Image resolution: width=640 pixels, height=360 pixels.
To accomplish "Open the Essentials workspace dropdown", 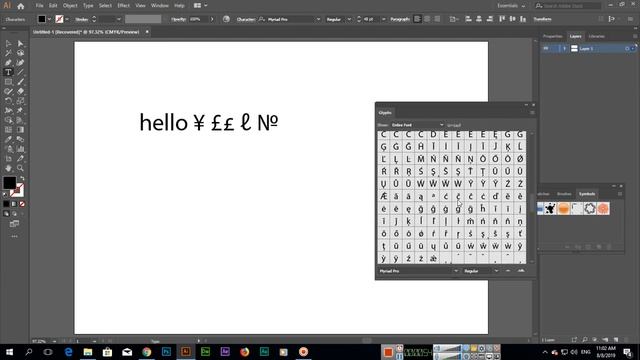I will point(511,6).
